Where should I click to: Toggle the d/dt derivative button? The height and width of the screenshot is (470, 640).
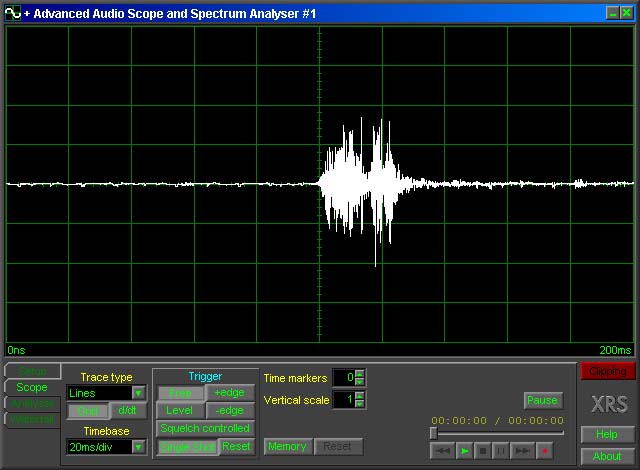coord(127,410)
